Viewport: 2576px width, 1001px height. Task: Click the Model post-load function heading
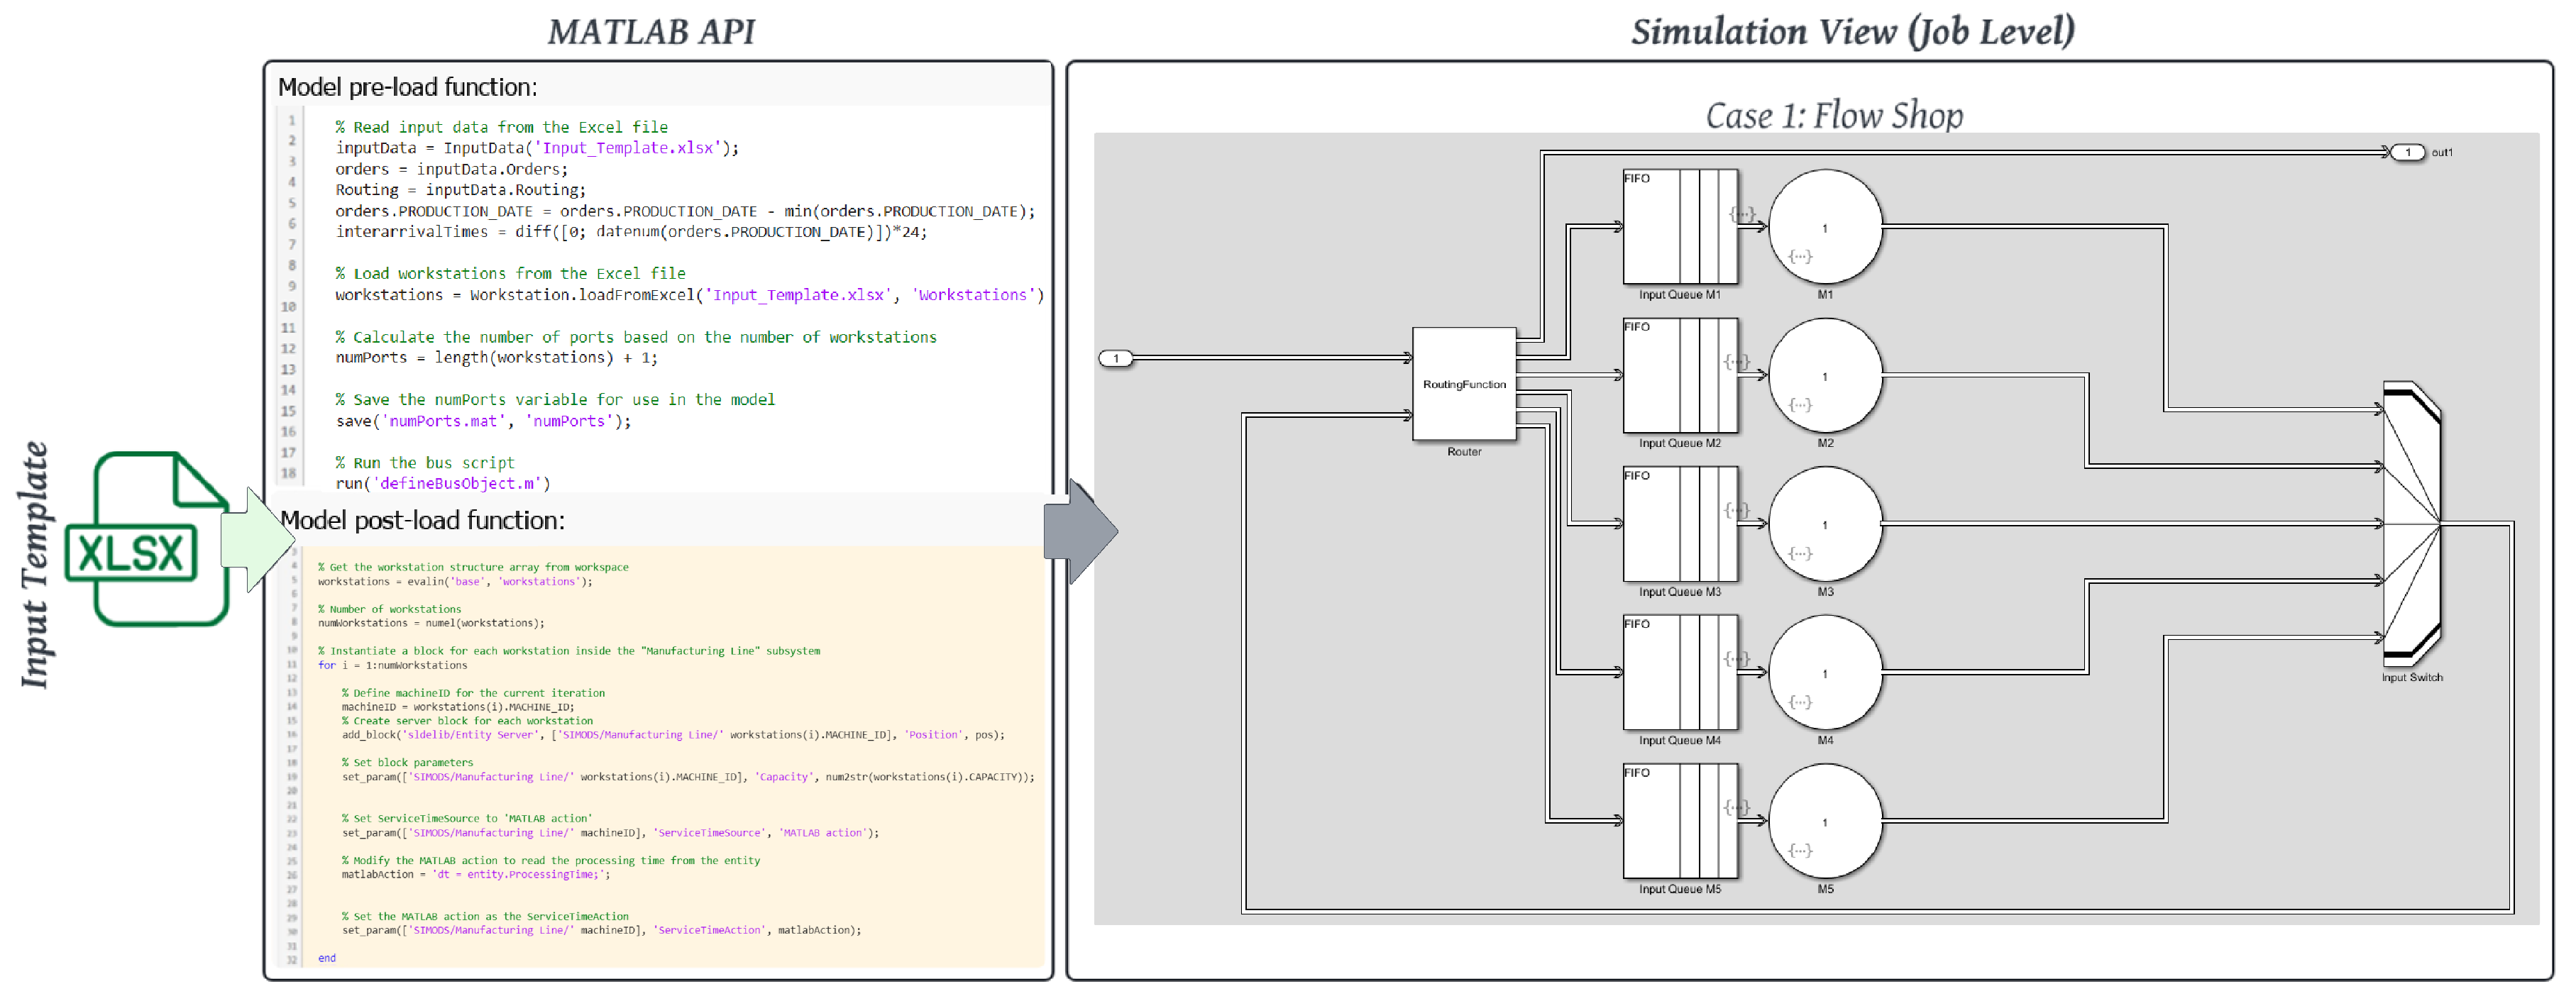point(422,520)
